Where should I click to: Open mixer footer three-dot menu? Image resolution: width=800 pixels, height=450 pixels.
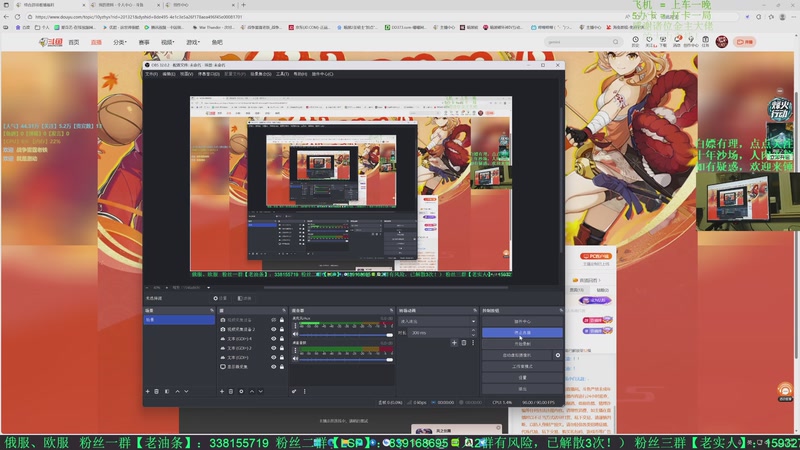(305, 391)
